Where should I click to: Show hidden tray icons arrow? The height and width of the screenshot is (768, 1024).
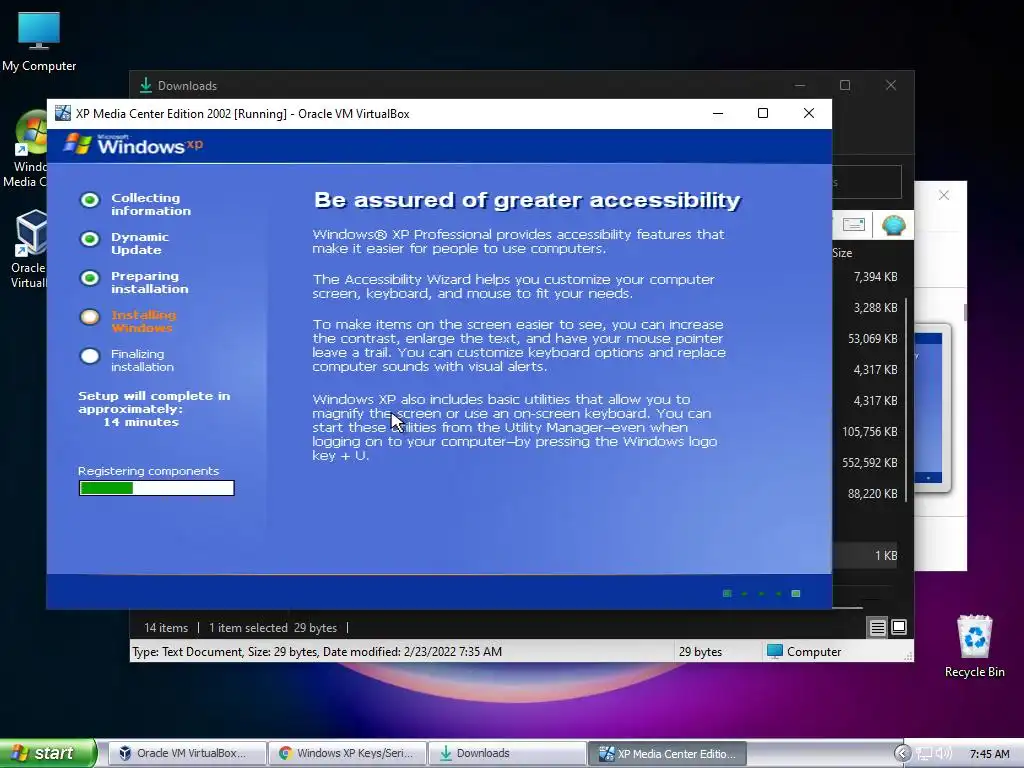(x=902, y=754)
